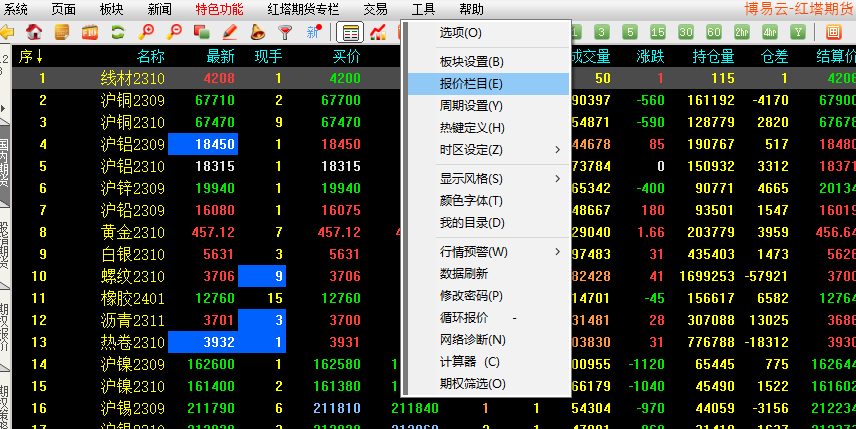Select the 60-minute period button

(x=714, y=32)
